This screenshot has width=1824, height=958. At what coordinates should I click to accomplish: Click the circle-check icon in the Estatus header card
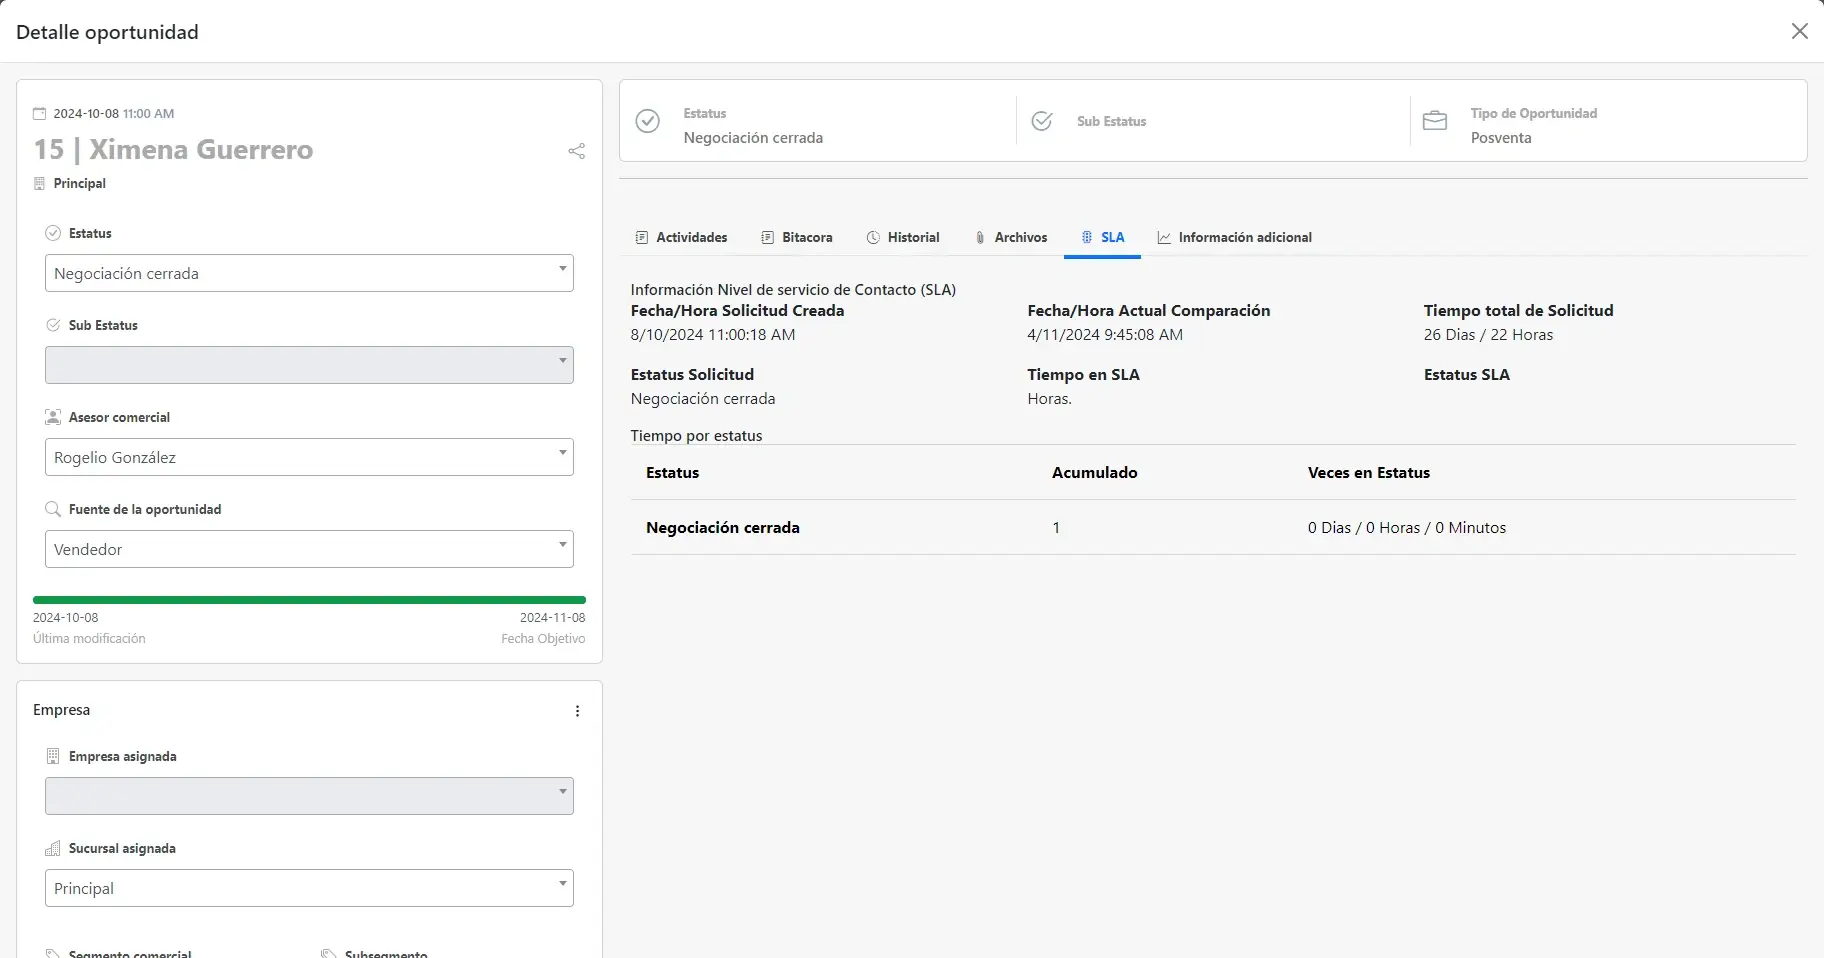pos(648,121)
